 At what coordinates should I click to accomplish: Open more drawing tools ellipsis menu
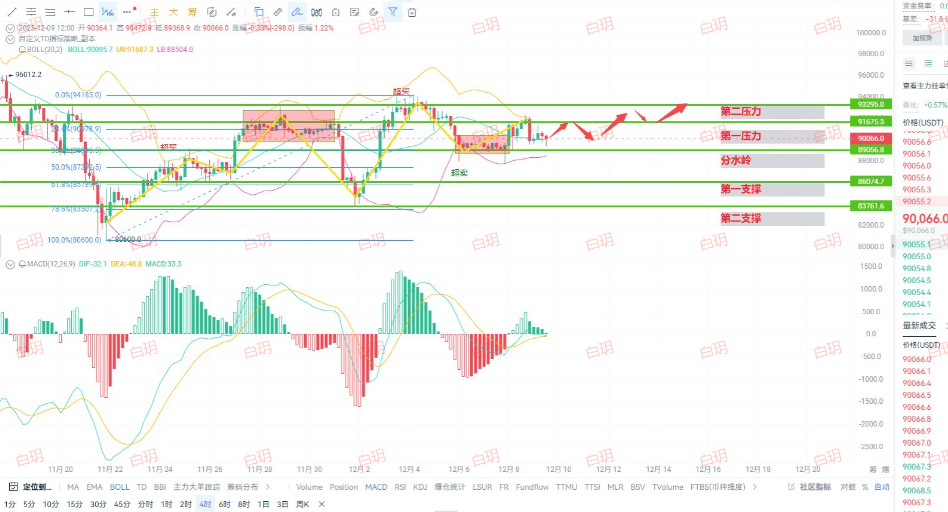tap(128, 11)
